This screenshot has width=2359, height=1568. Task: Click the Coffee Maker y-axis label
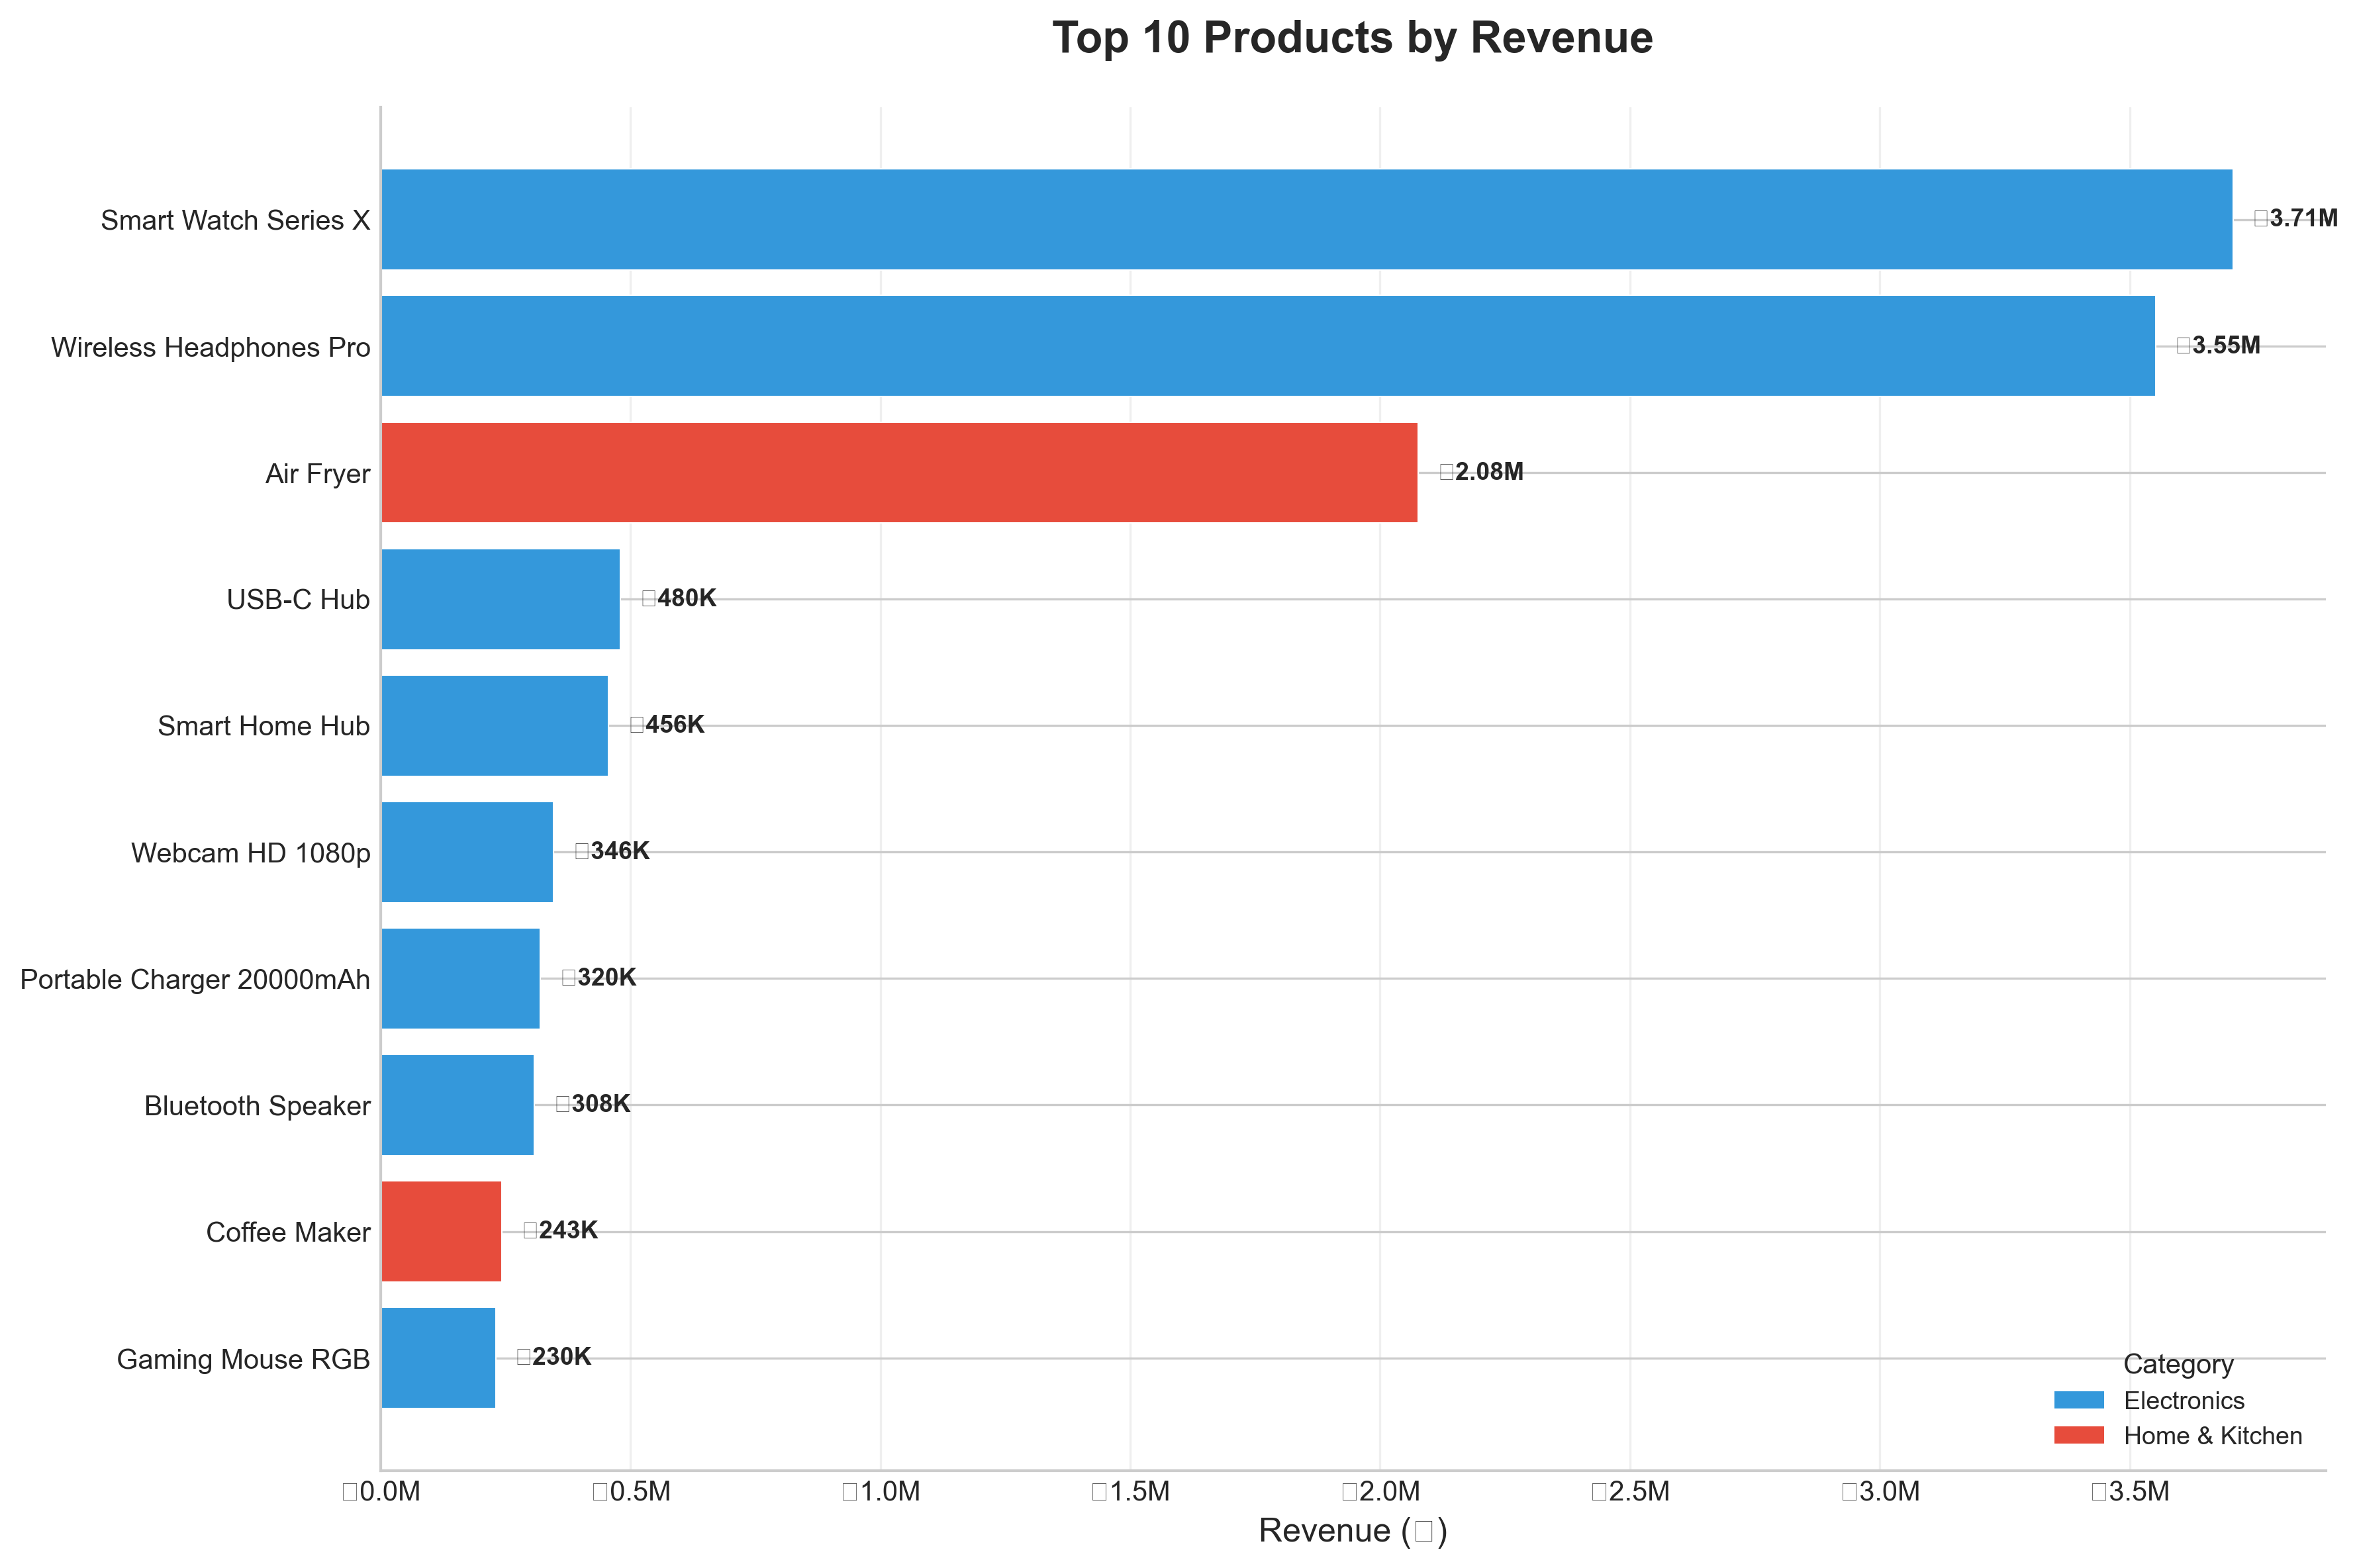click(288, 1232)
